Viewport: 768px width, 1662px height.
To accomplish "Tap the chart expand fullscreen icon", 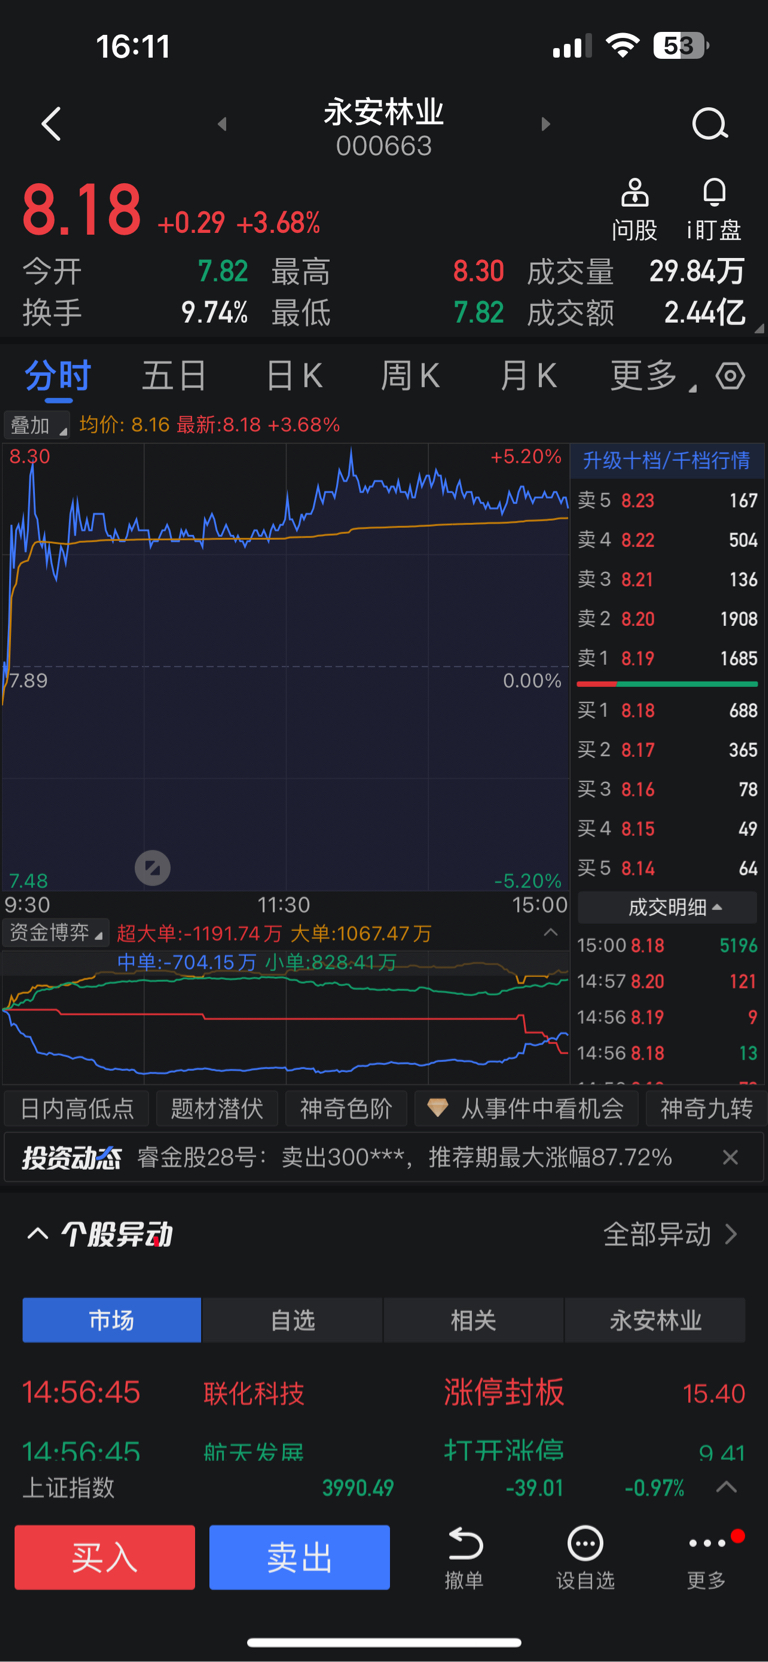I will (153, 868).
